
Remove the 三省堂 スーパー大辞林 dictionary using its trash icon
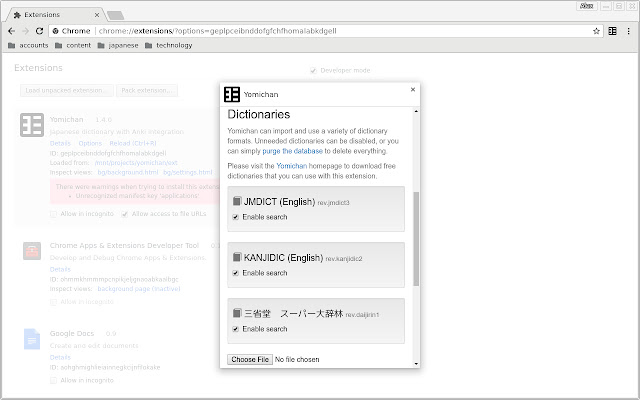tap(237, 313)
